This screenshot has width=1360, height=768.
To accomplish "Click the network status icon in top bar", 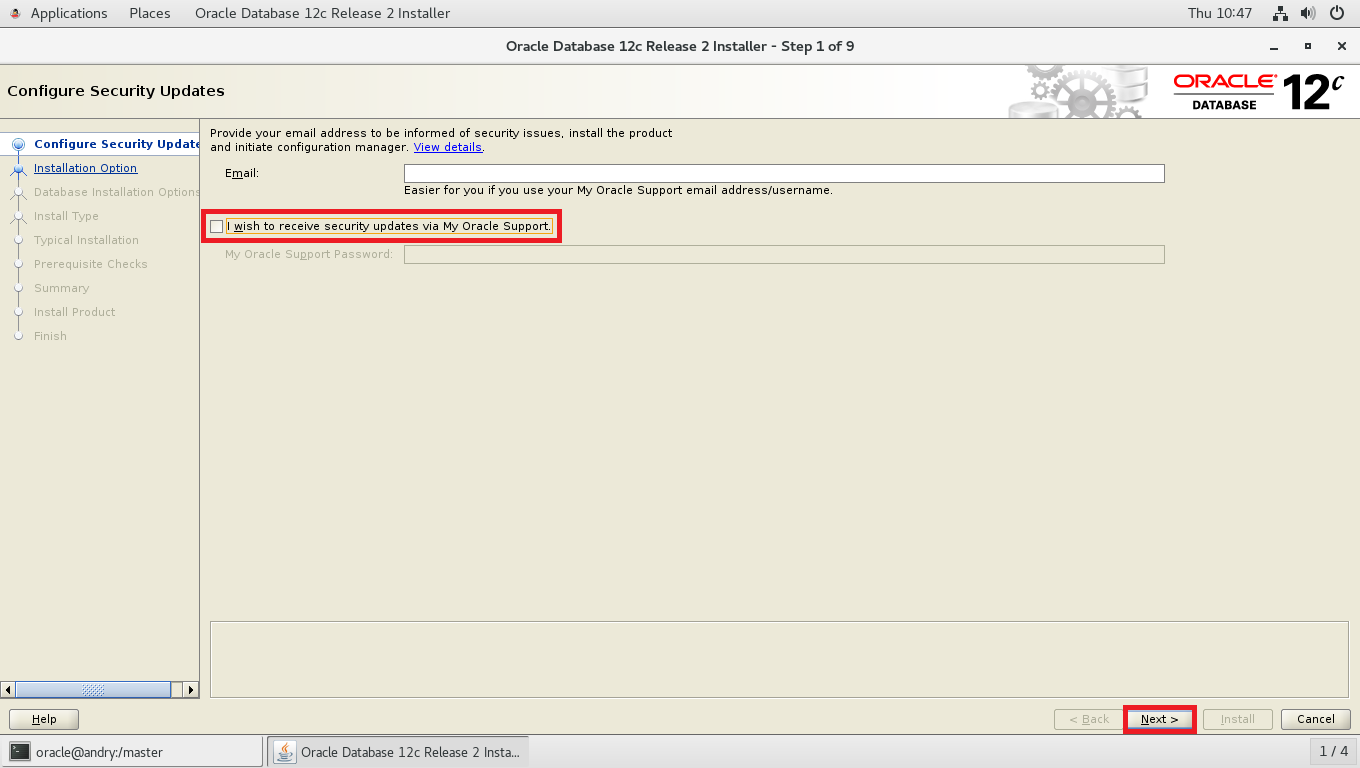I will point(1280,13).
